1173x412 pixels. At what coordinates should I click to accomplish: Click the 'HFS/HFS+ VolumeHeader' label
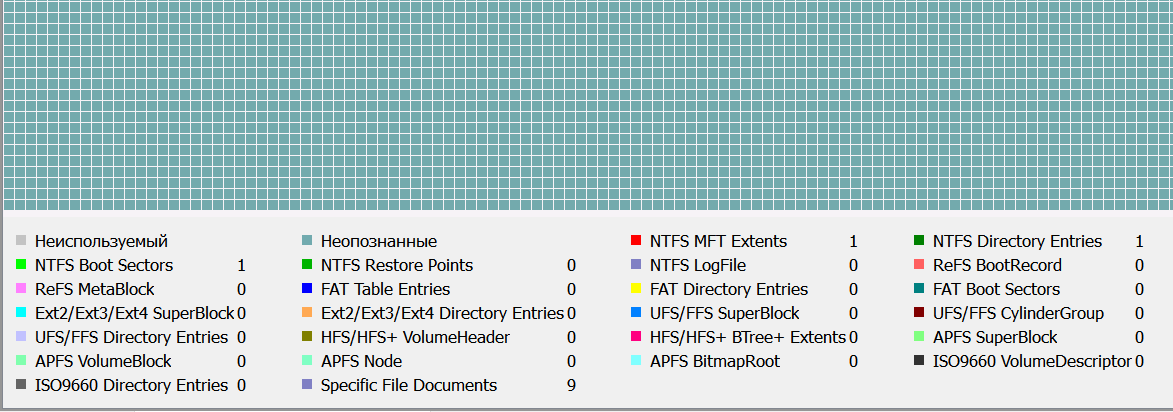pos(415,337)
